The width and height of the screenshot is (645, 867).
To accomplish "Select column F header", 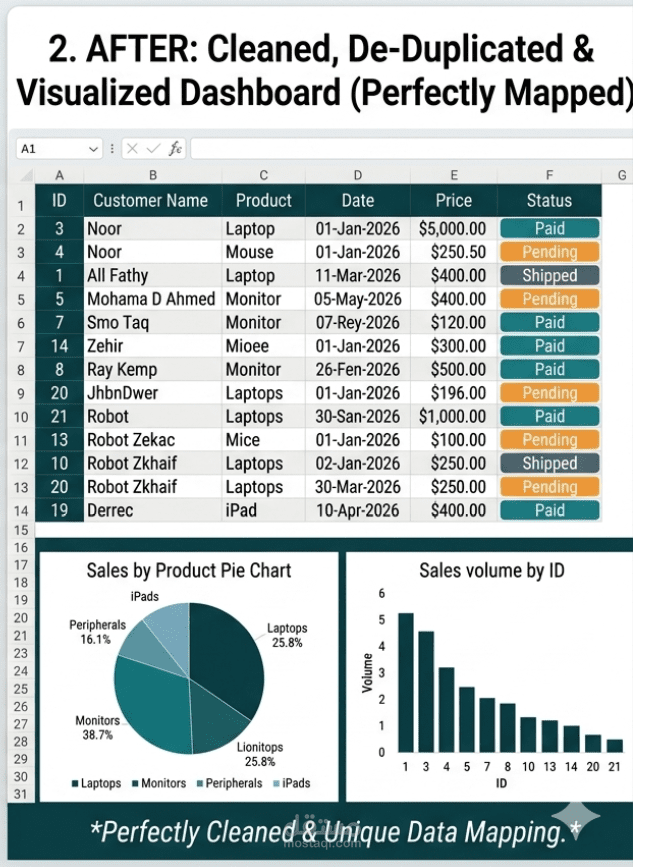I will (549, 175).
